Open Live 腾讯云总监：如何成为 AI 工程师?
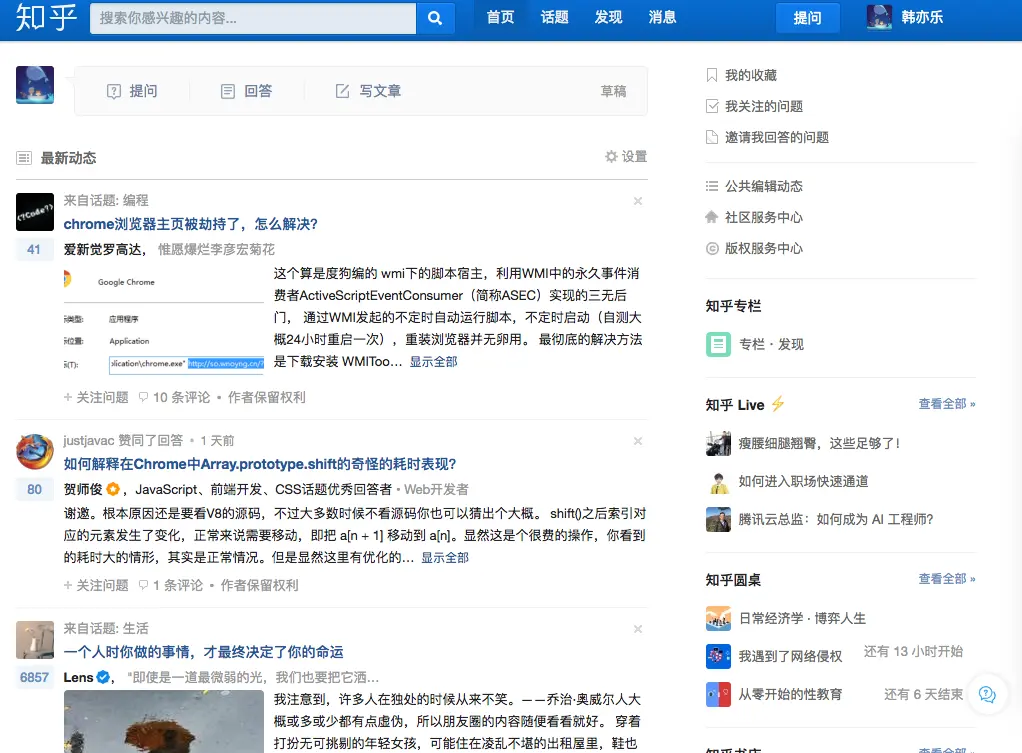This screenshot has width=1022, height=753. pos(836,520)
